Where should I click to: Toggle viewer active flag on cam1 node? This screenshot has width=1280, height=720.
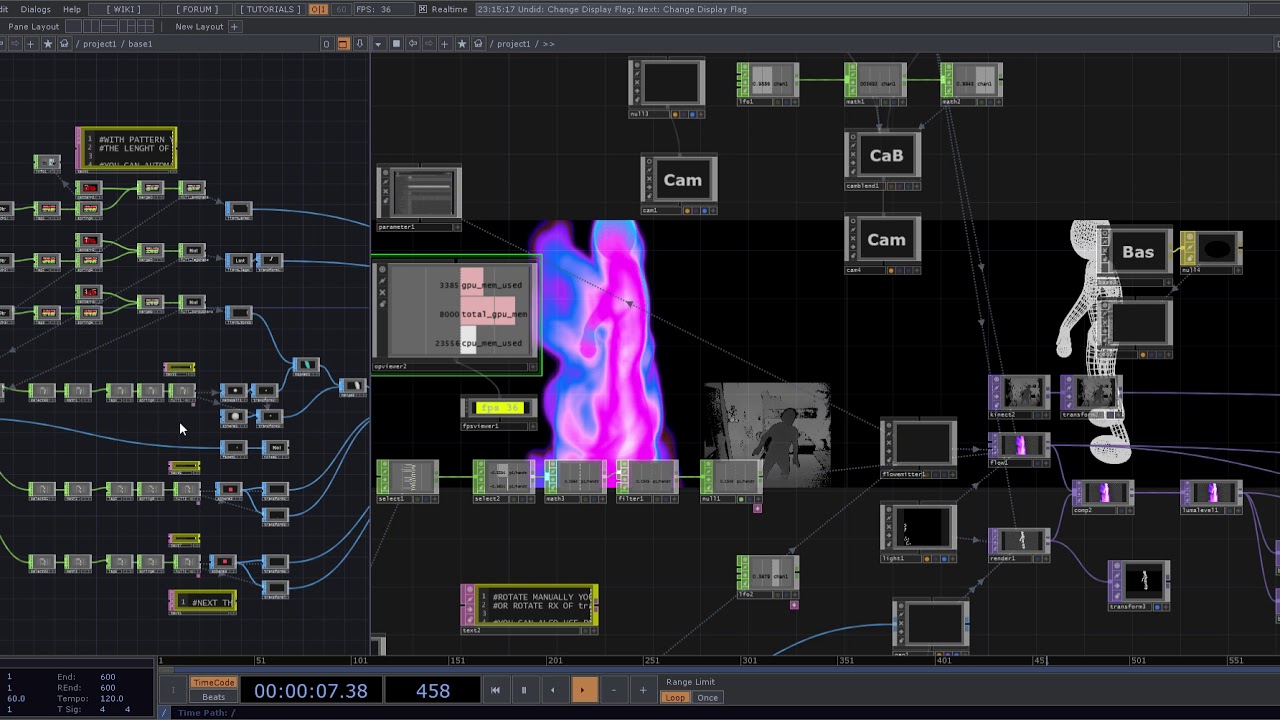[713, 211]
